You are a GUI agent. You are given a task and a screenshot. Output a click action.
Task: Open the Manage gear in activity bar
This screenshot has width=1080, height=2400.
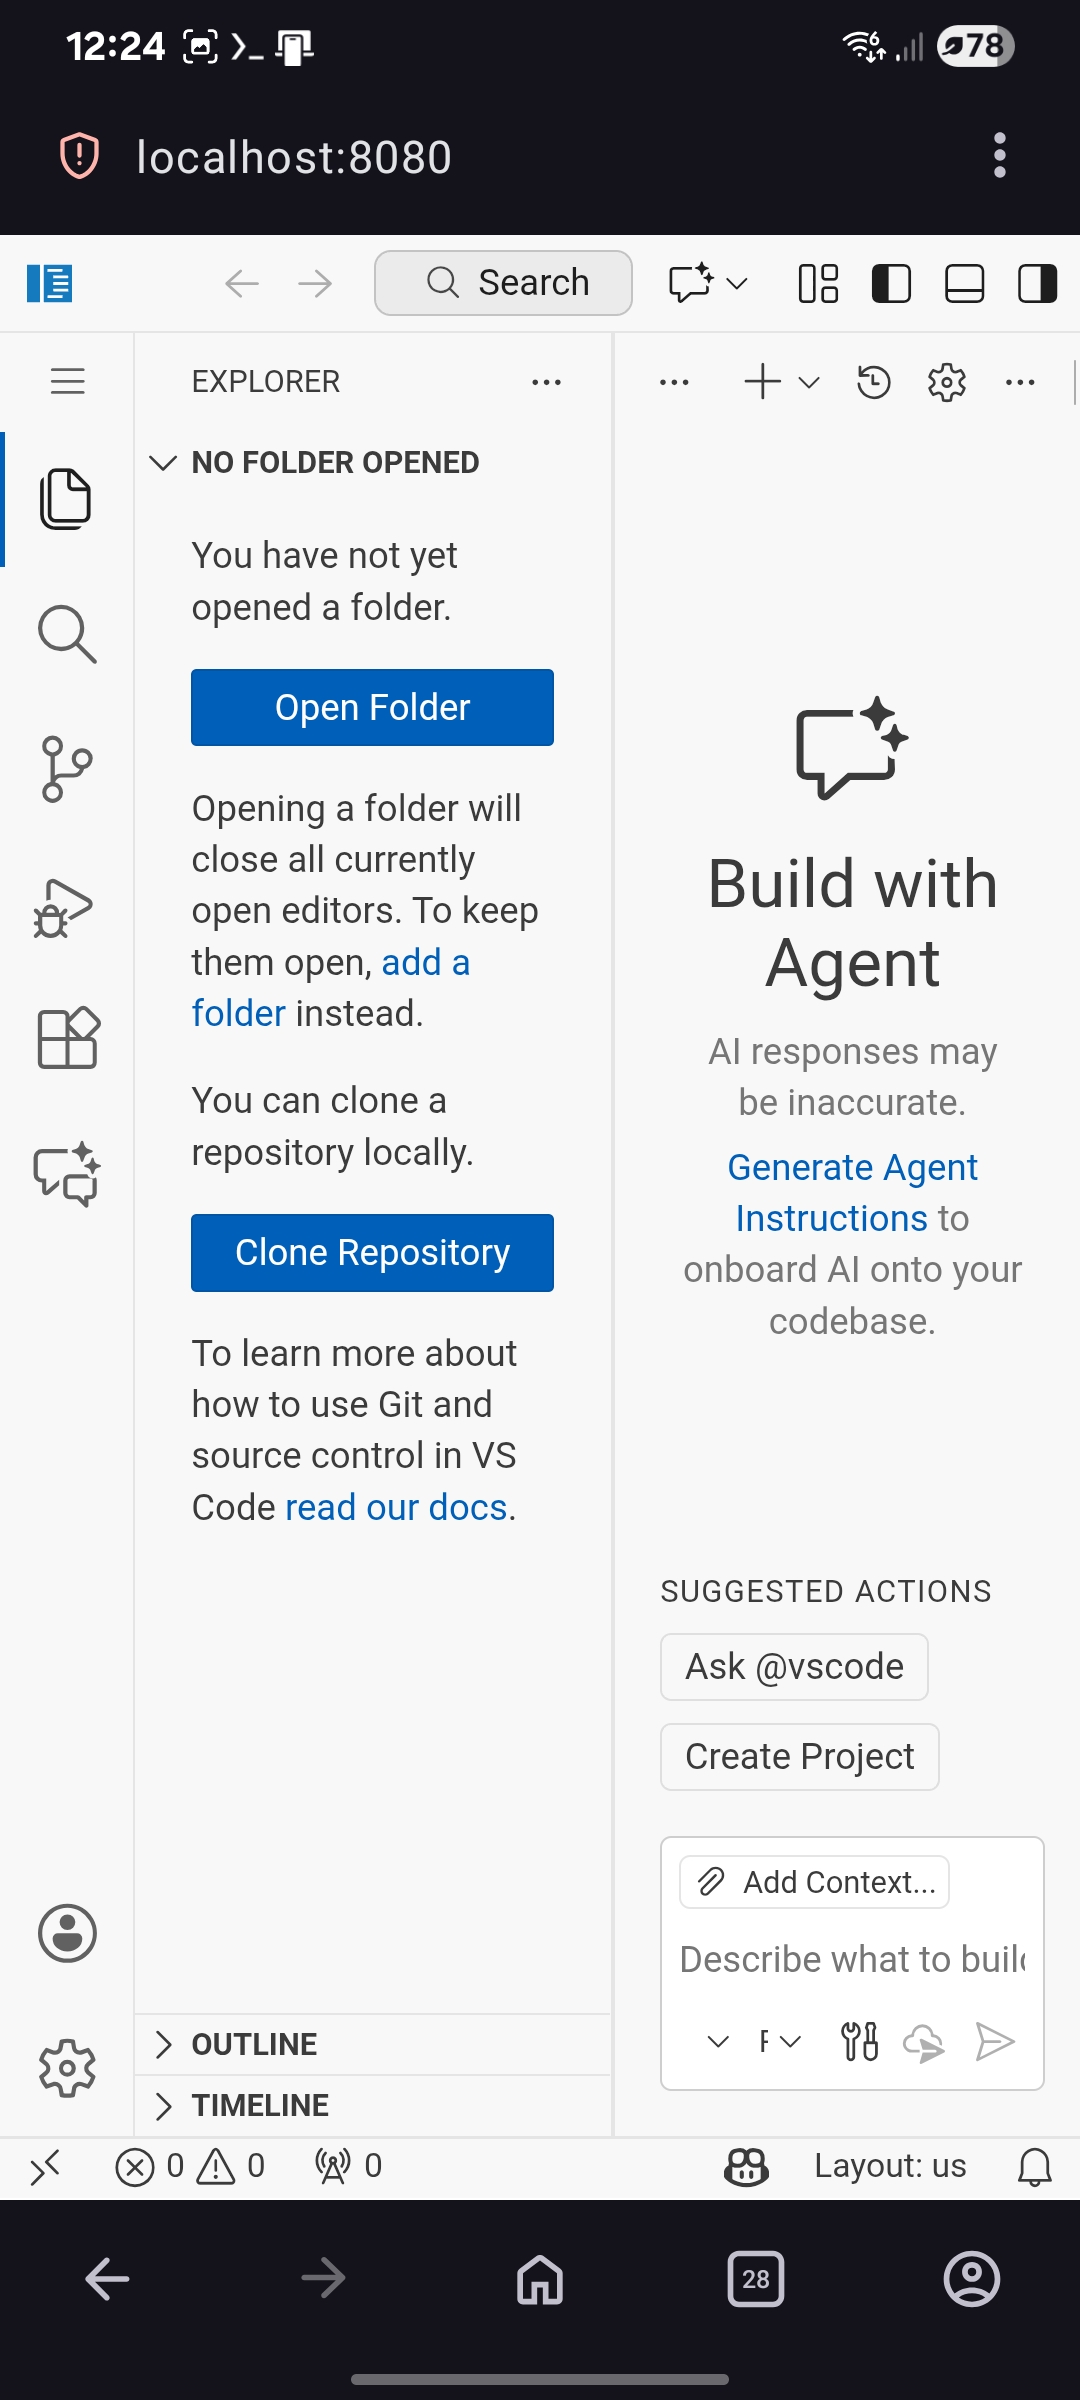click(x=66, y=2067)
